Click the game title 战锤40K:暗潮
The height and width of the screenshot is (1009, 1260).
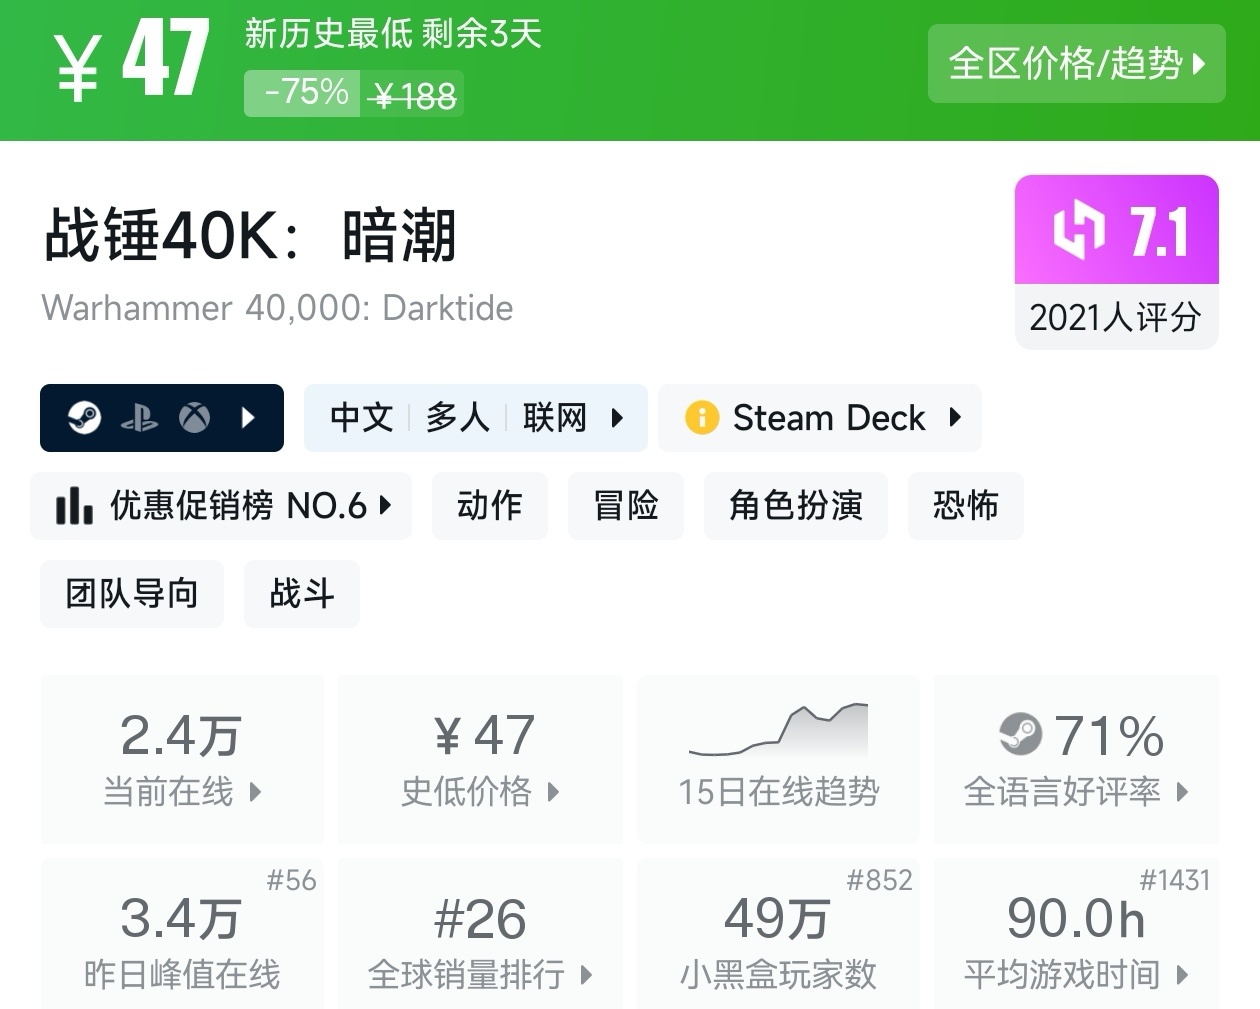coord(250,236)
